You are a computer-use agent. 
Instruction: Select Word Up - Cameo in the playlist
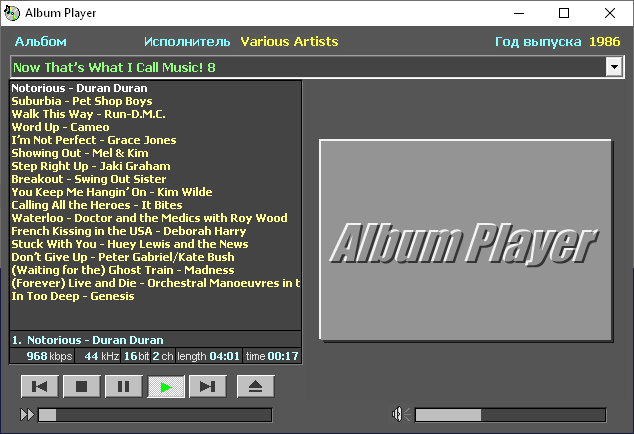[60, 127]
